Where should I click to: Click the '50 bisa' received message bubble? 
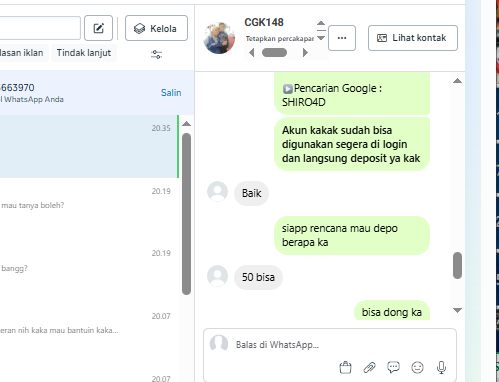[x=258, y=277]
